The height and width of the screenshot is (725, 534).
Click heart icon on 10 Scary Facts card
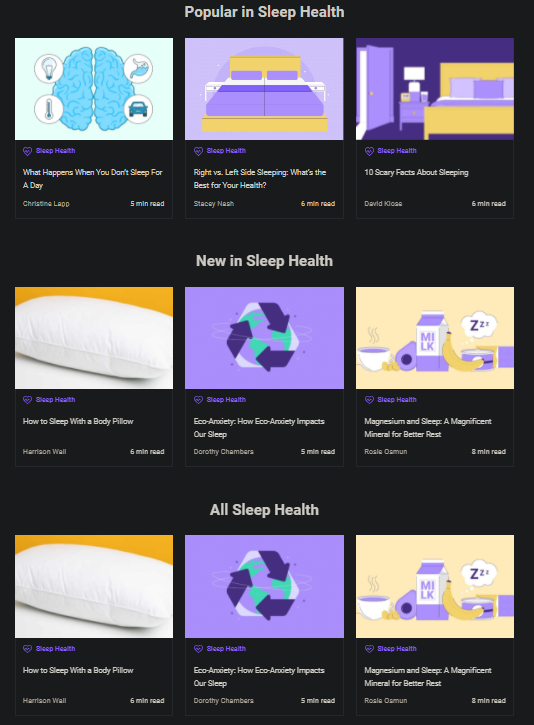pyautogui.click(x=369, y=151)
